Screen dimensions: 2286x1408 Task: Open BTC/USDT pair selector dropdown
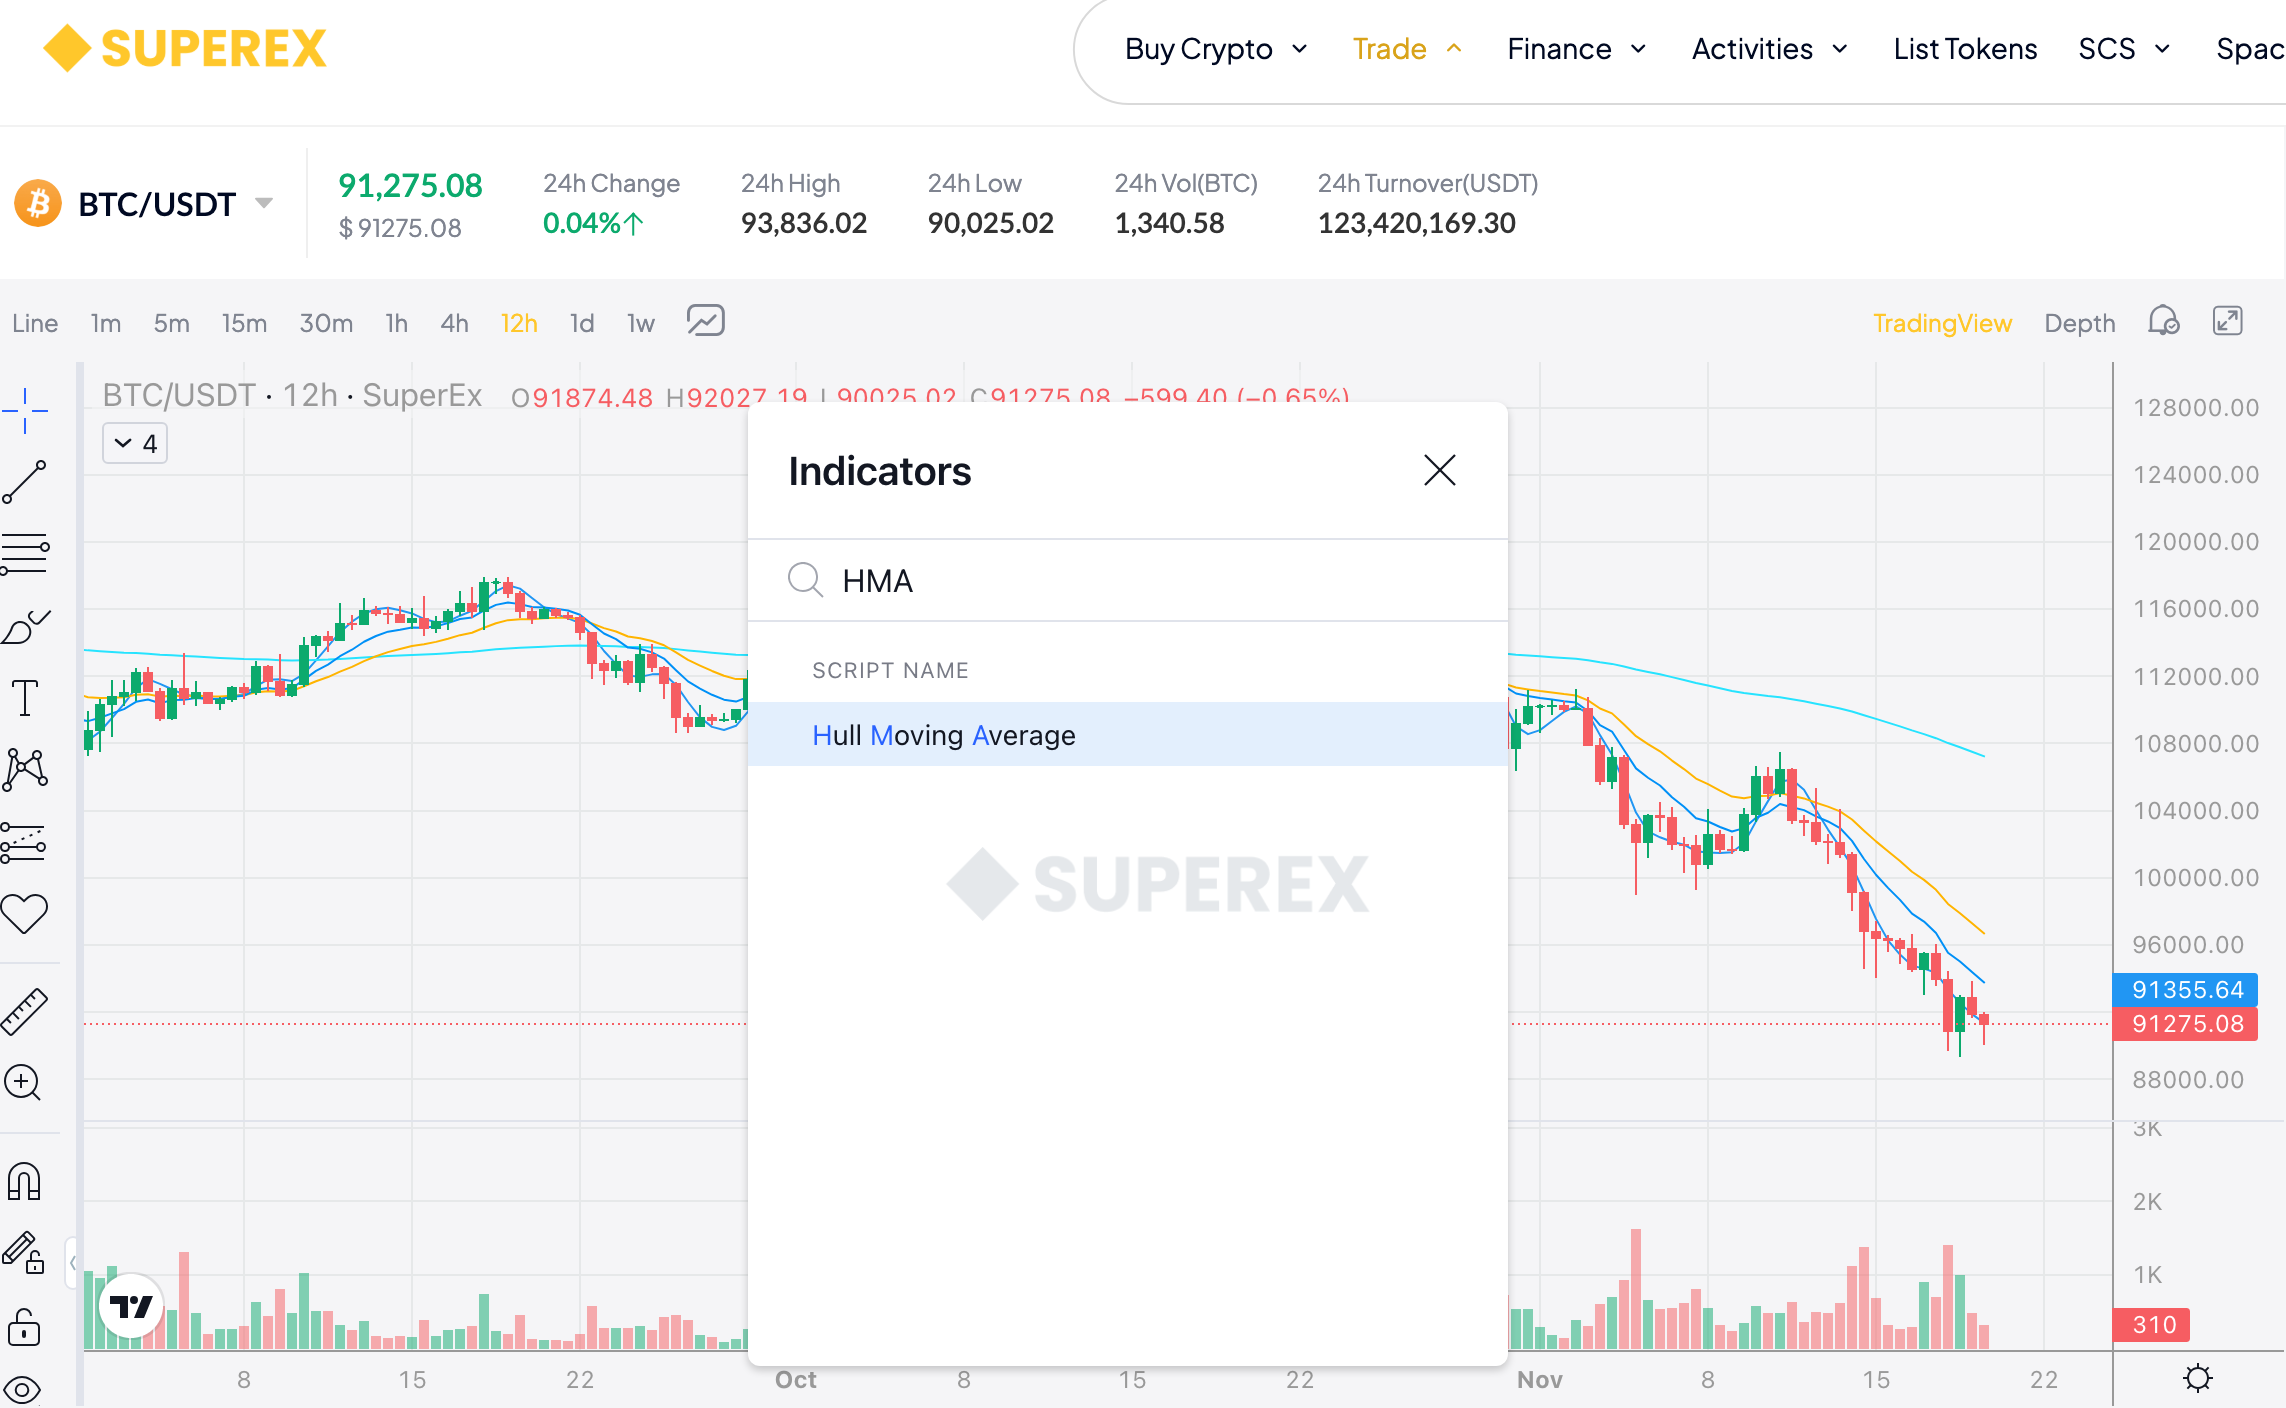pos(264,204)
